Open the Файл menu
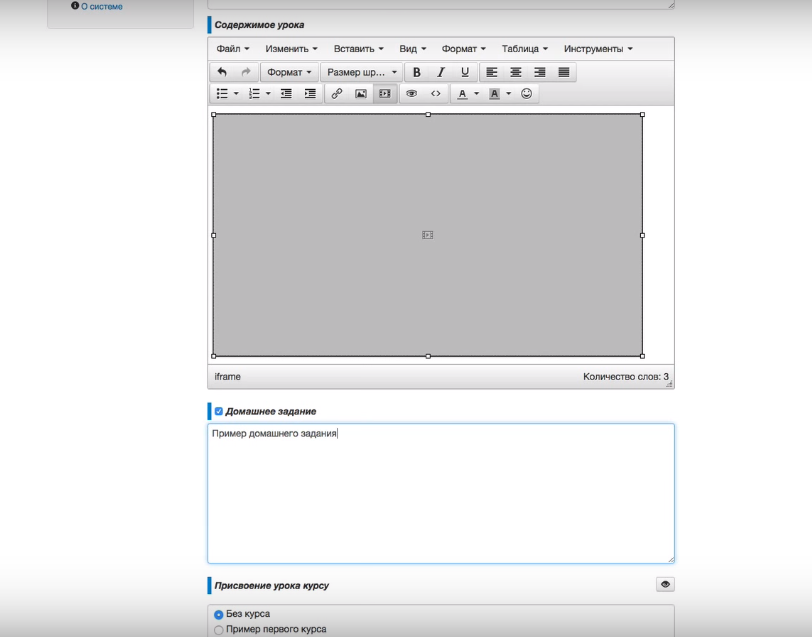This screenshot has width=812, height=637. [233, 49]
